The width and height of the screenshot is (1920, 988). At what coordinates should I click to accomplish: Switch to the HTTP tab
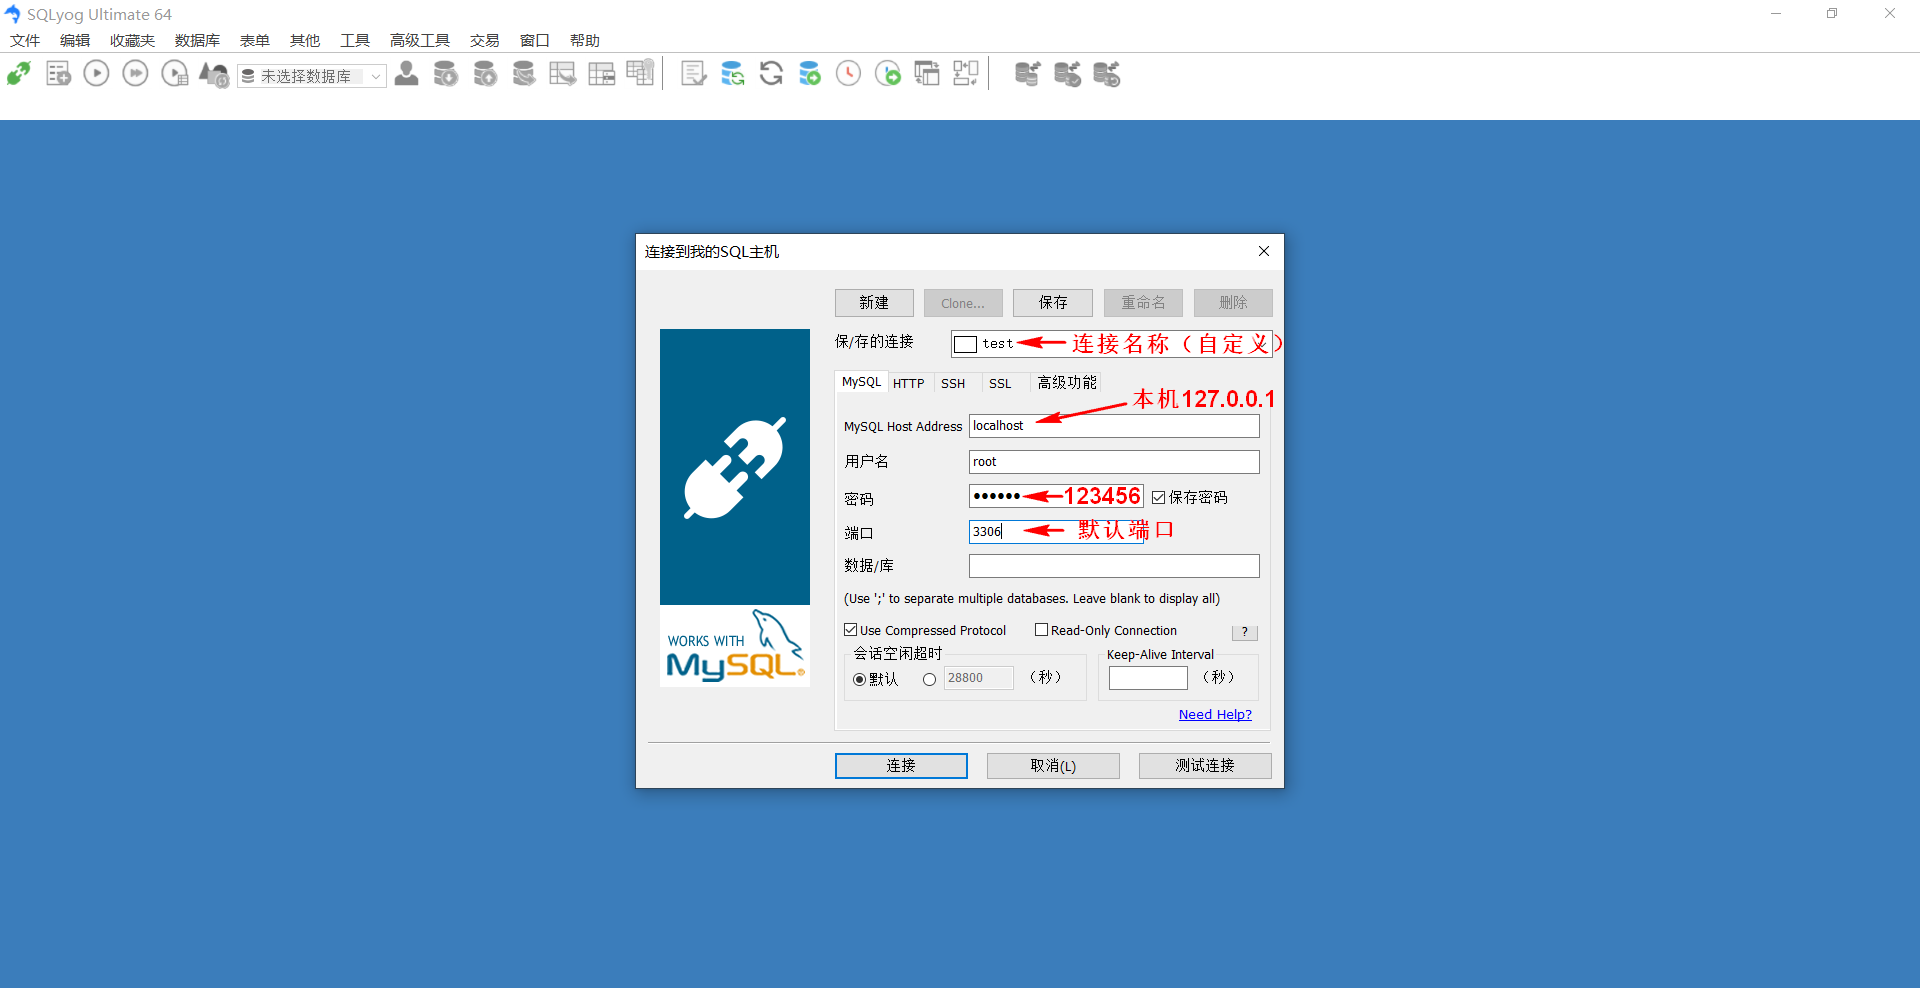pyautogui.click(x=909, y=383)
